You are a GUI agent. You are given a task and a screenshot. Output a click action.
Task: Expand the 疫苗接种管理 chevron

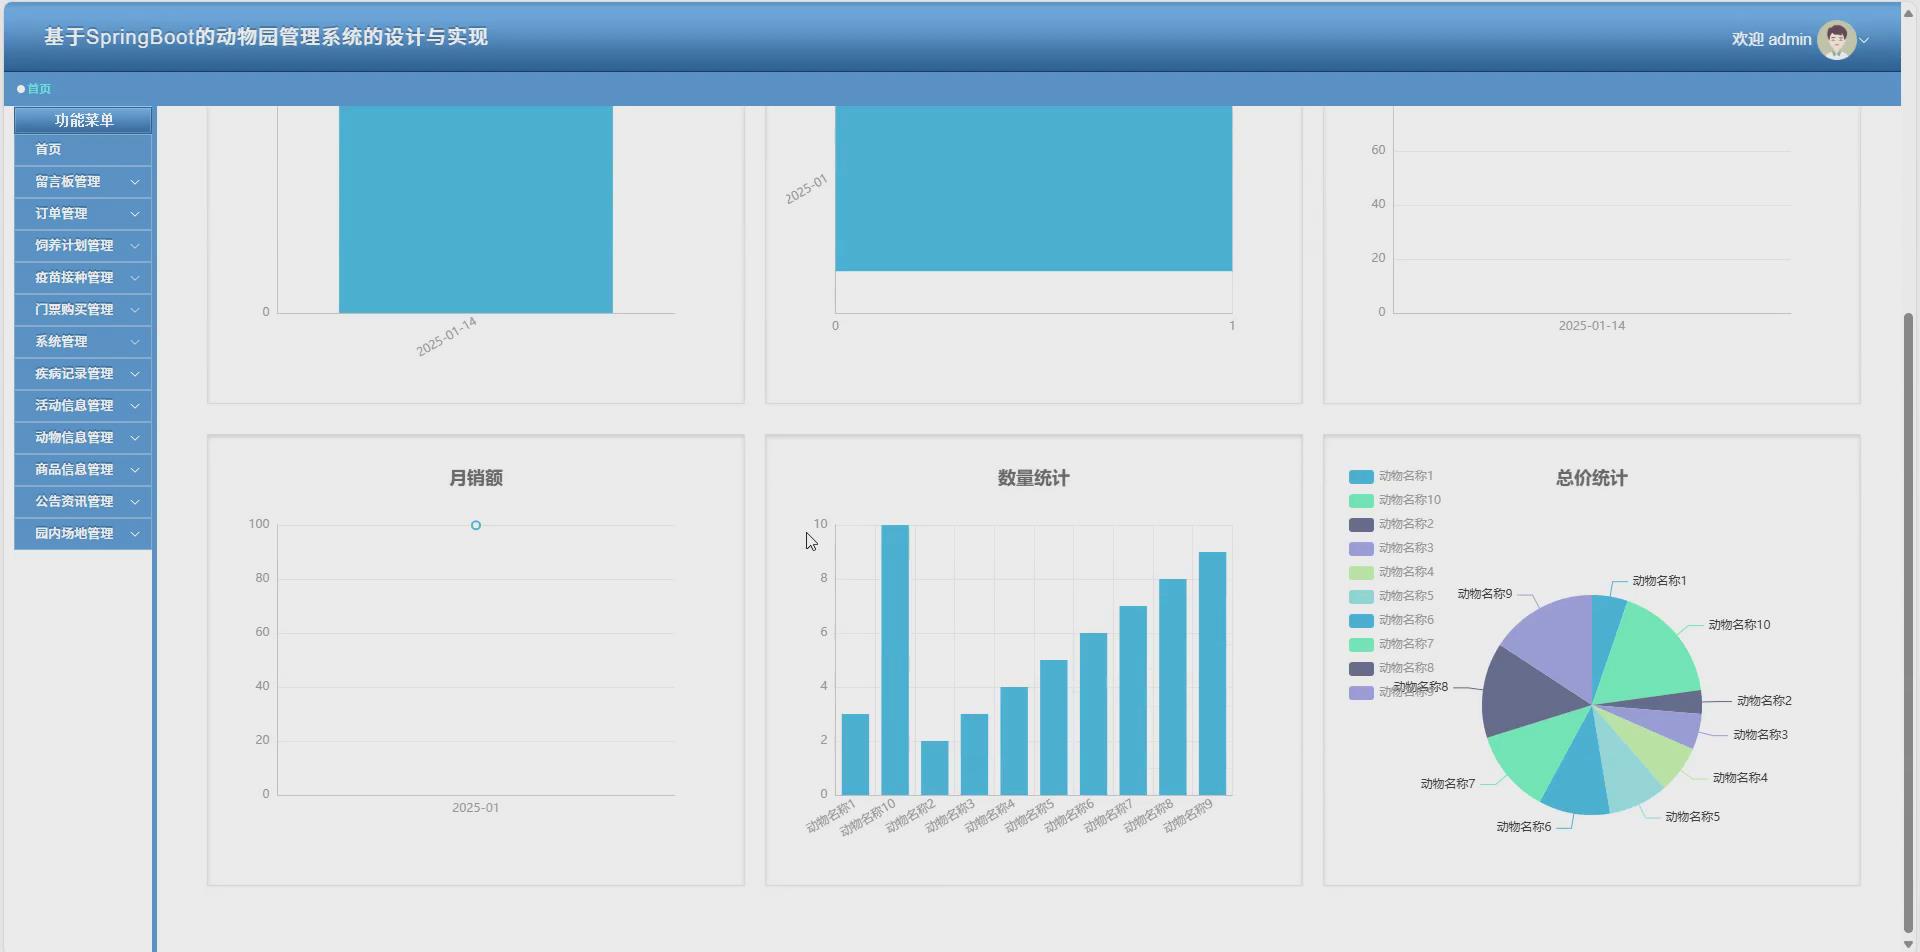tap(135, 278)
